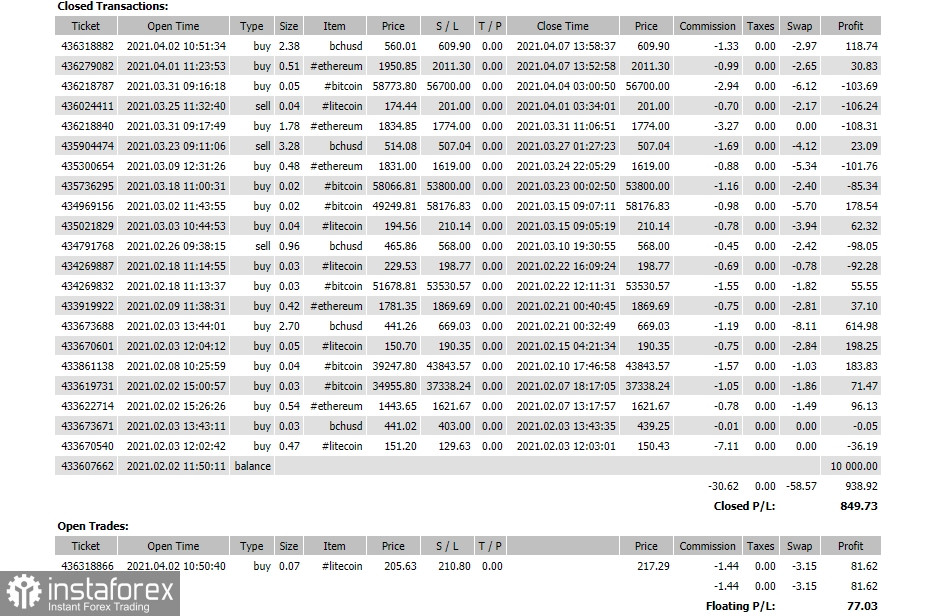Select ticket 435736295 cell
935x616 pixels.
coord(87,186)
